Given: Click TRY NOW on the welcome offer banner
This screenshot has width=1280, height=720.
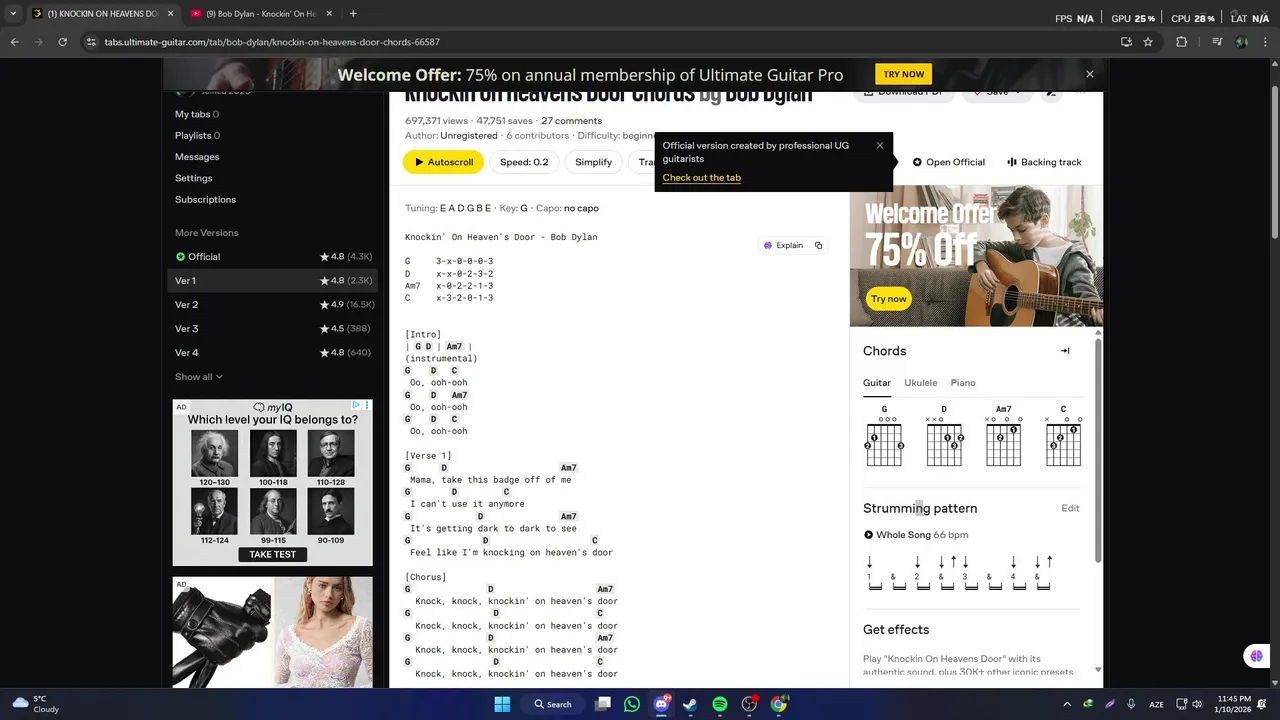Looking at the screenshot, I should point(903,74).
